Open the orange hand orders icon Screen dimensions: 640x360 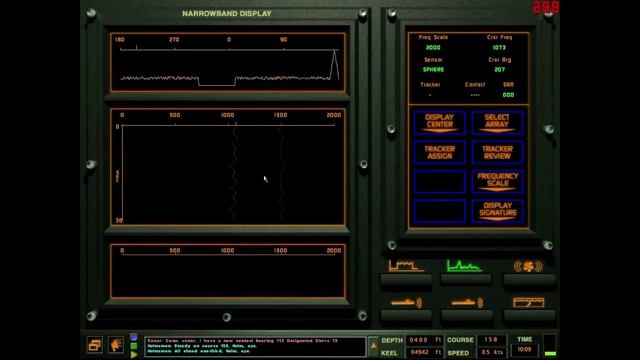click(x=116, y=345)
